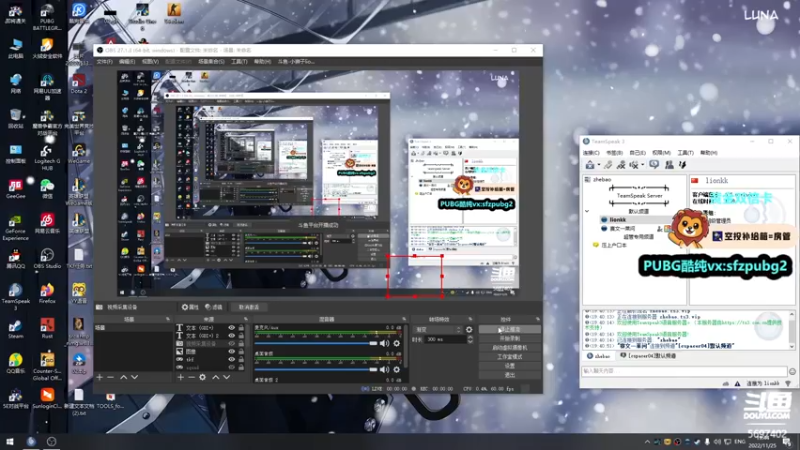This screenshot has width=800, height=450.
Task: Toggle visibility of 文本 (GDI+) 2 source
Action: coord(232,336)
